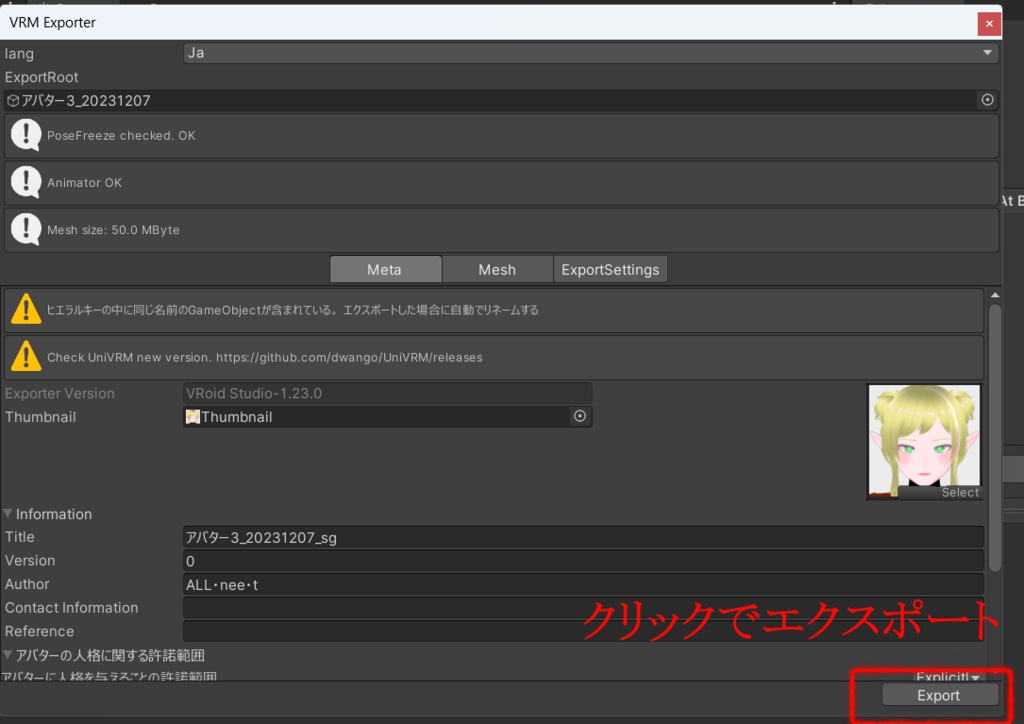
Task: Click the ExportRoot label
Action: (41, 77)
